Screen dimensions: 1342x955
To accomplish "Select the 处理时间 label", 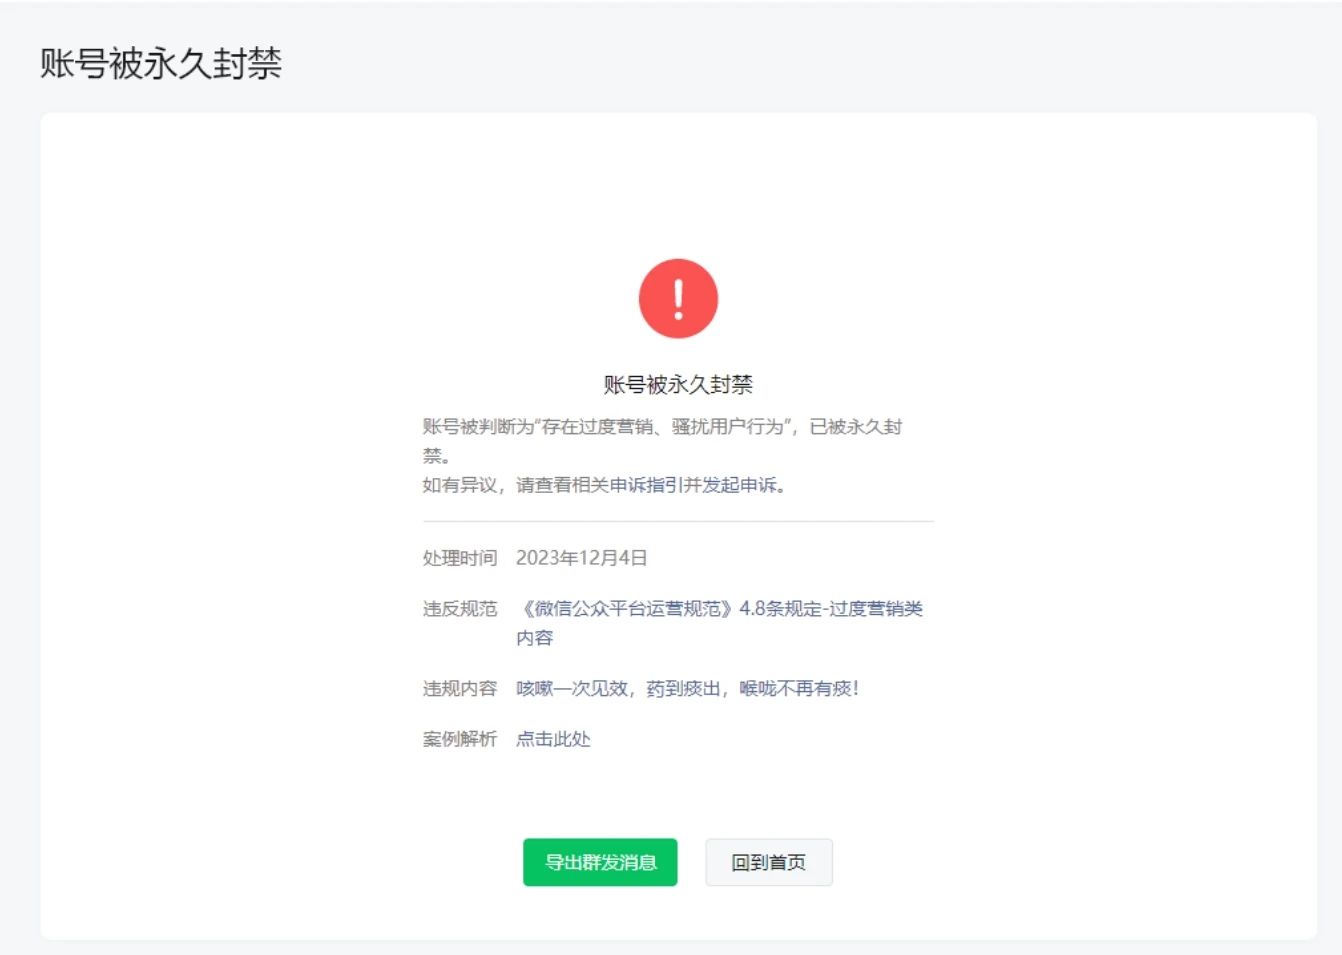I will (459, 558).
